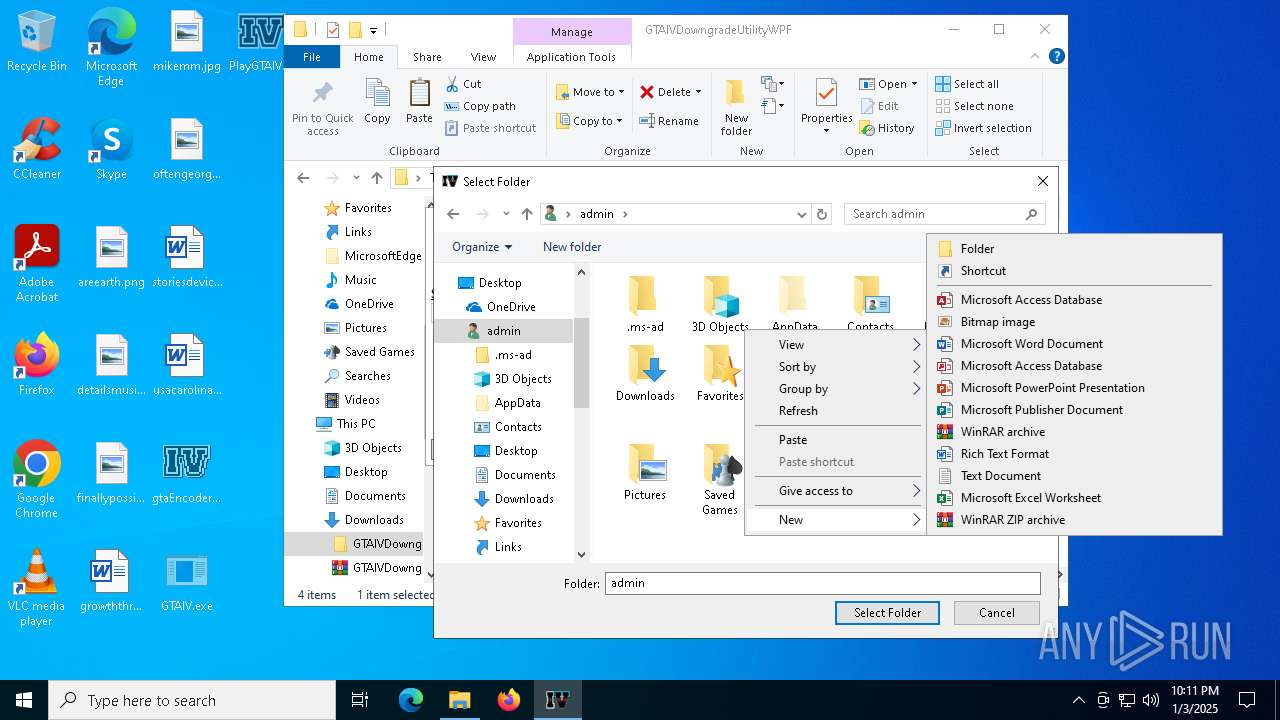Image resolution: width=1280 pixels, height=720 pixels.
Task: Click the Copy icon in Clipboard group
Action: tap(377, 94)
